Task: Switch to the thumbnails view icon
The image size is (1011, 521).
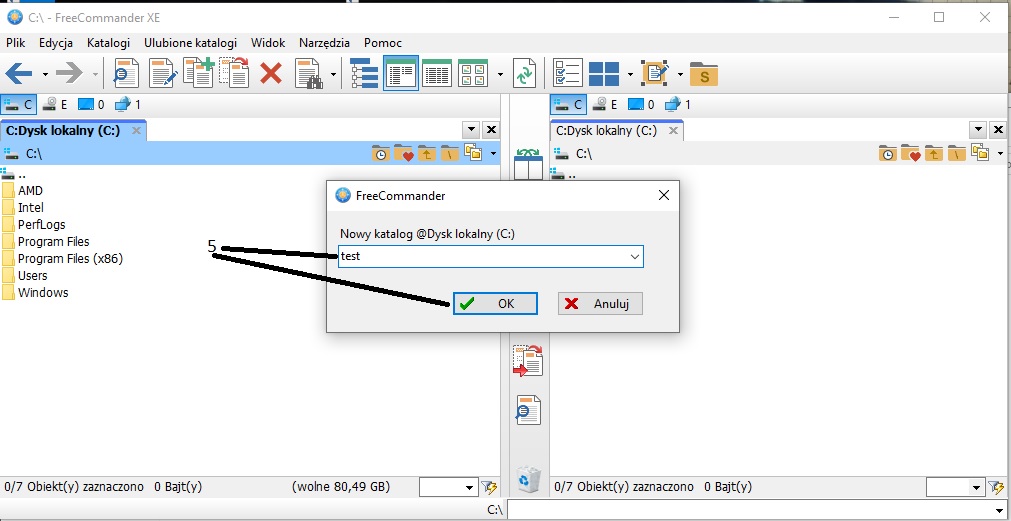Action: (473, 73)
